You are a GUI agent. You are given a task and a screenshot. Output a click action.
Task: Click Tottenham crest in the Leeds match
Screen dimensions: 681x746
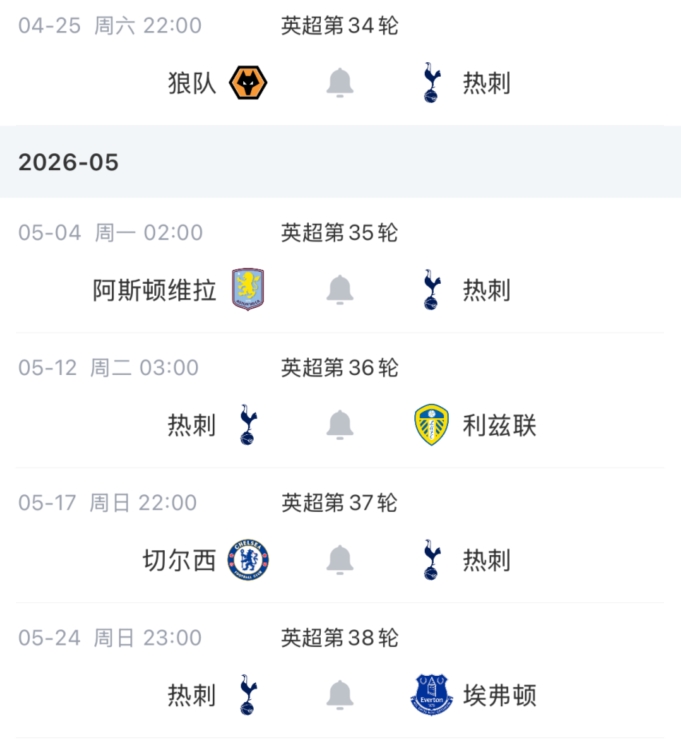(248, 425)
